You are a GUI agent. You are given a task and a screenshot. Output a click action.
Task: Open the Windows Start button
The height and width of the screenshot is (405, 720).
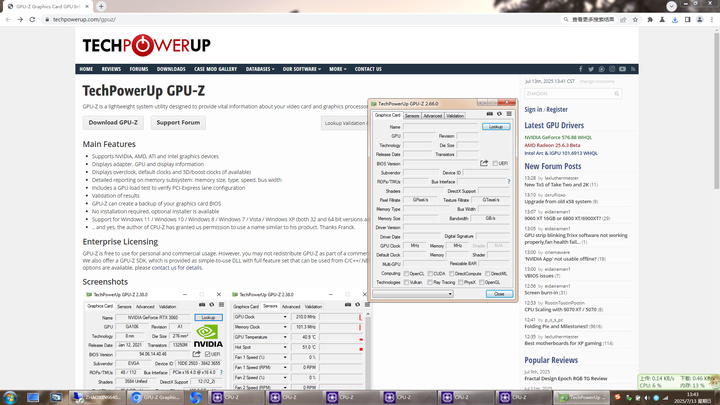[10, 397]
